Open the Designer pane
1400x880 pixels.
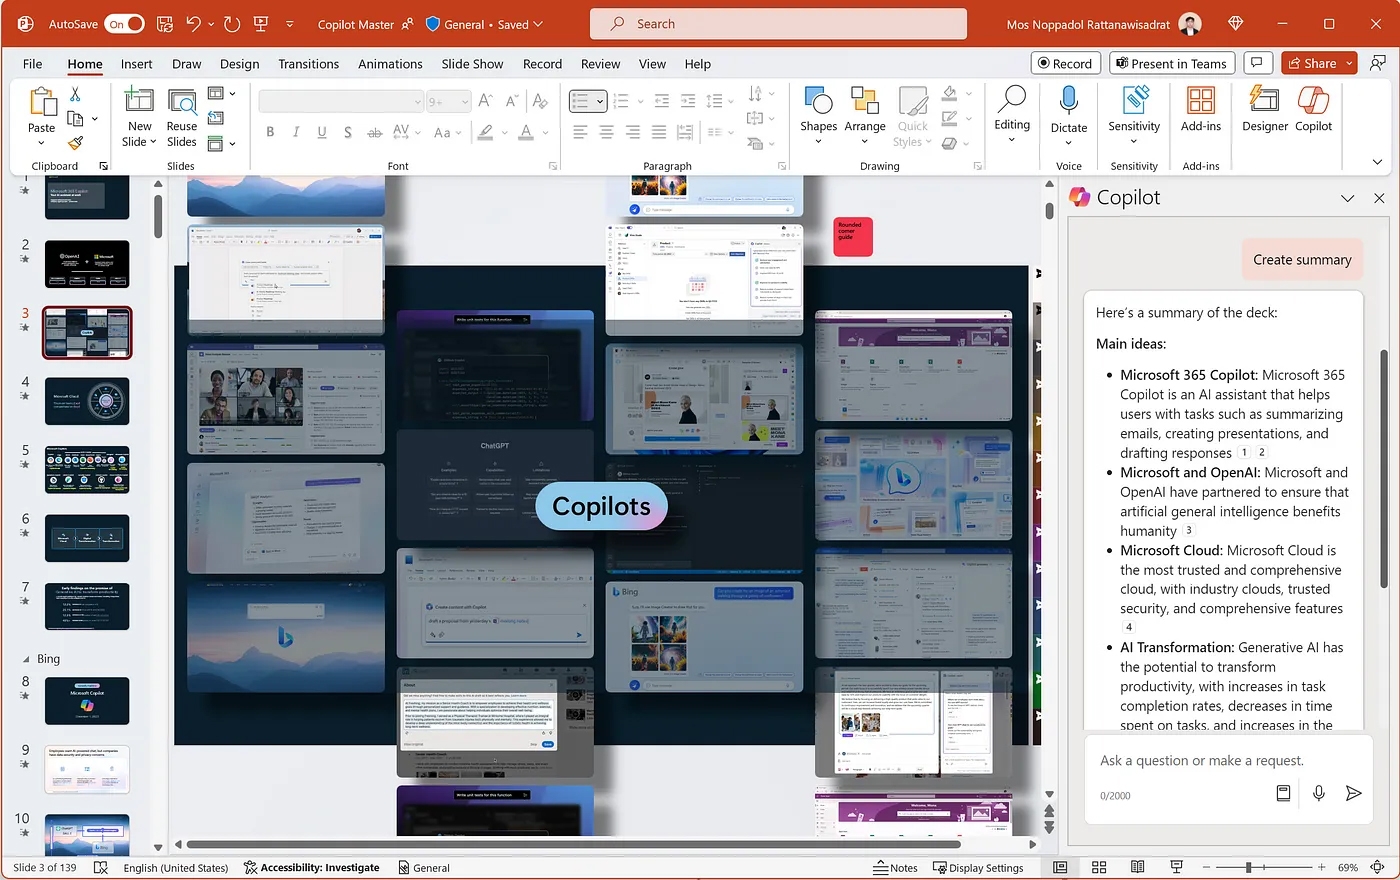1264,109
